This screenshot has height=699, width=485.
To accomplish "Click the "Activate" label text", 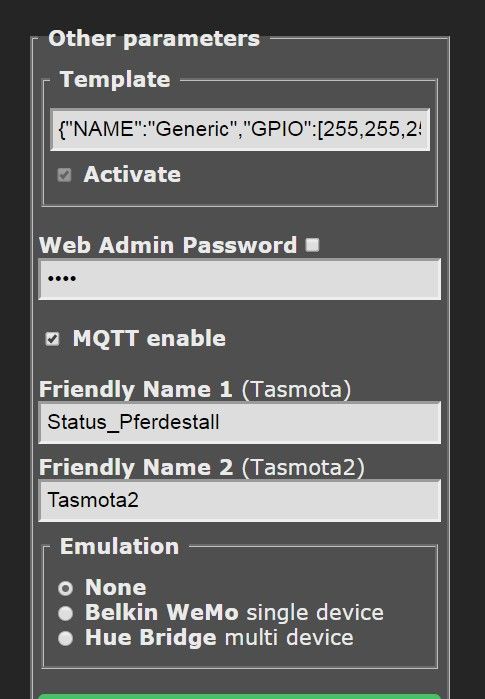I will coord(132,174).
